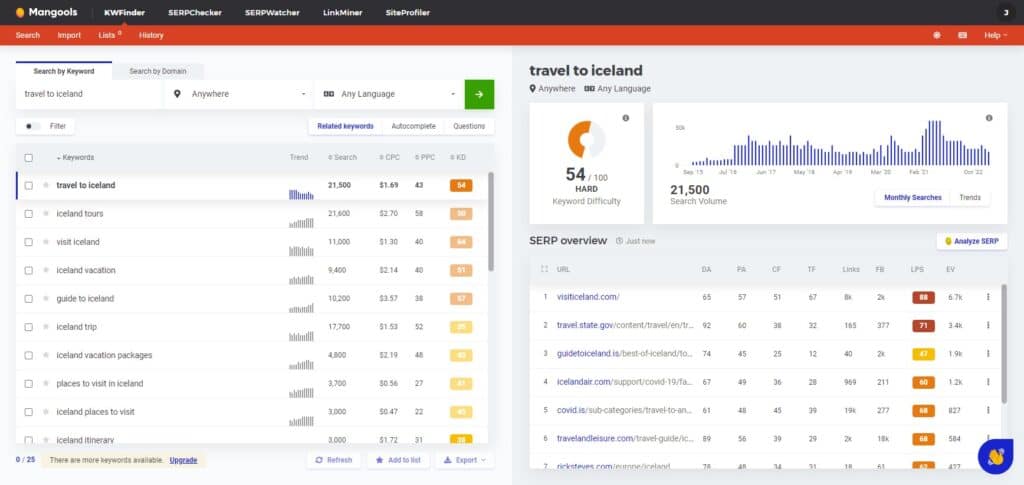Click the keyword search input field

pyautogui.click(x=90, y=94)
